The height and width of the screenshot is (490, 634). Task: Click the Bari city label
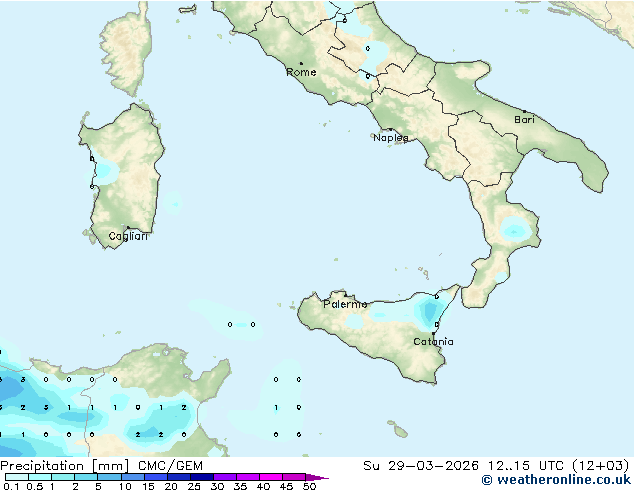(x=524, y=120)
